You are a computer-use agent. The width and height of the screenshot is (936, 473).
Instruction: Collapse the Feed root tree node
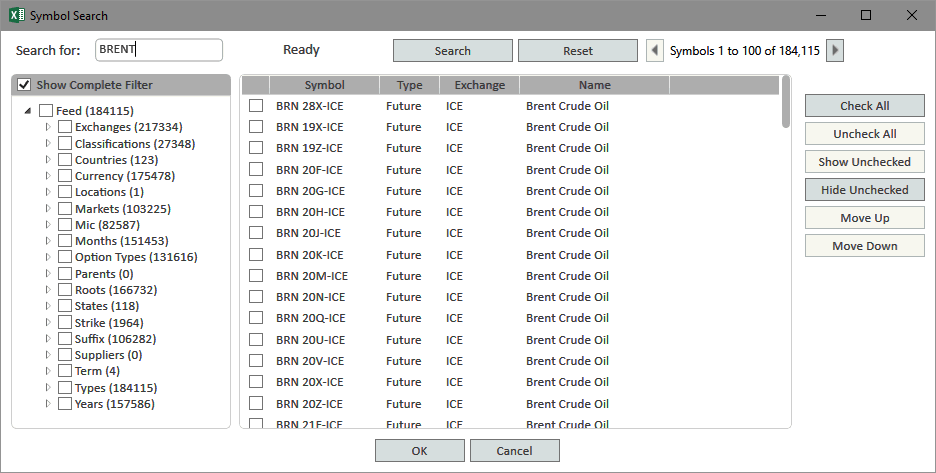point(28,111)
